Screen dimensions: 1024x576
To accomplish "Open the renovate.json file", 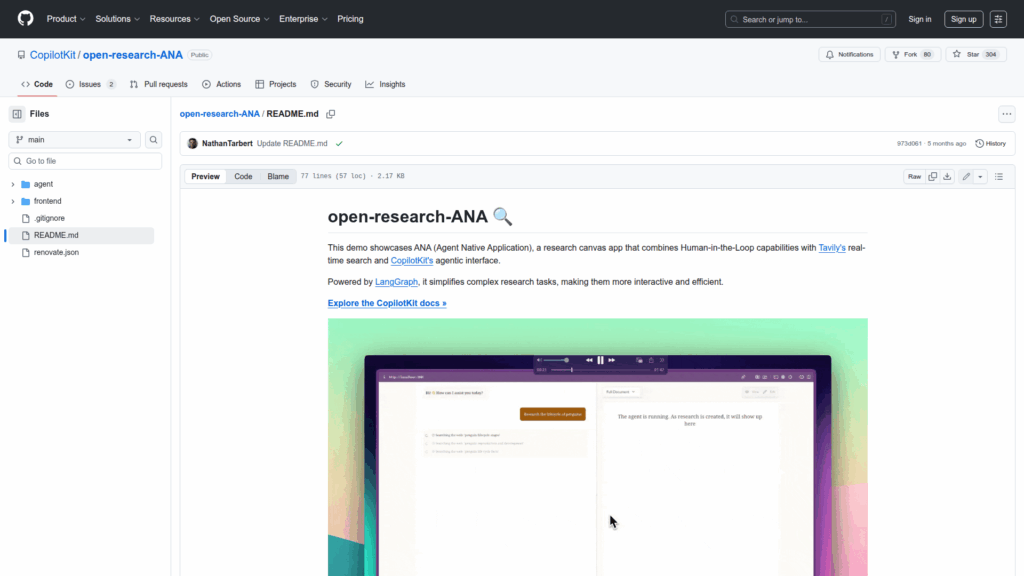I will (56, 253).
